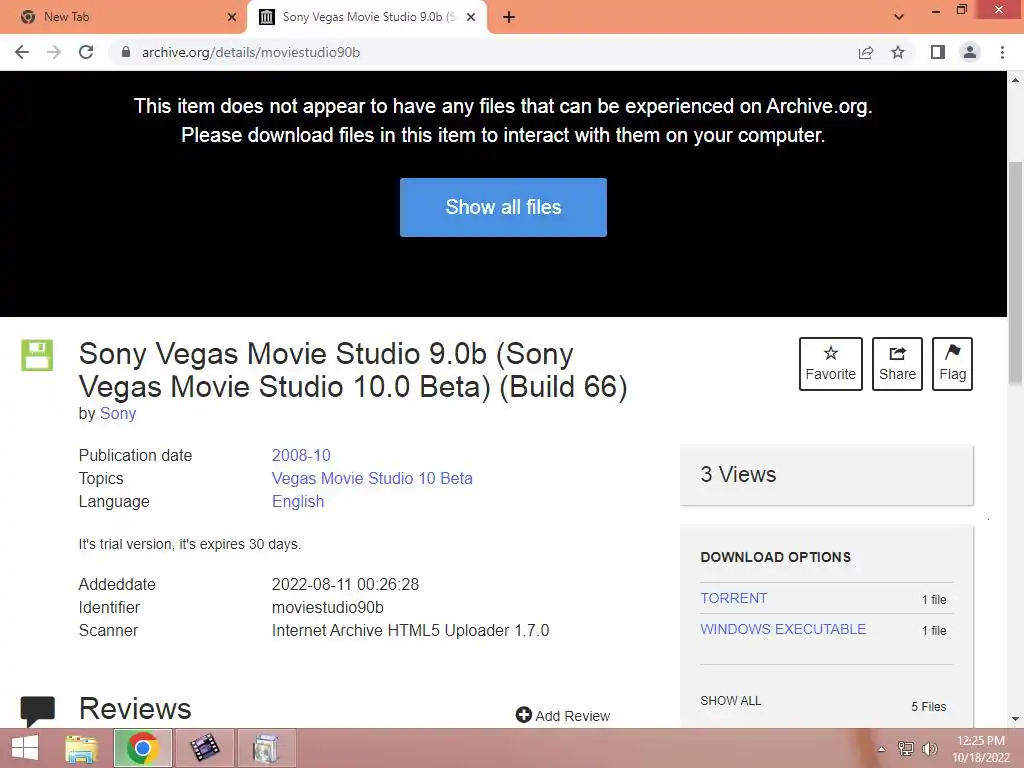
Task: Open the share-page icon in address bar
Action: [x=866, y=52]
